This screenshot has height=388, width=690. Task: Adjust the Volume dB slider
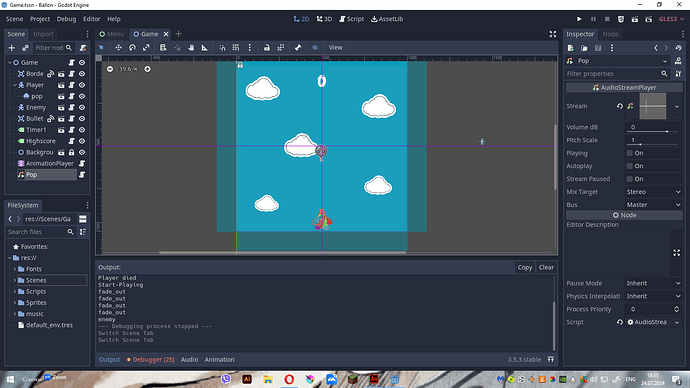pos(653,131)
